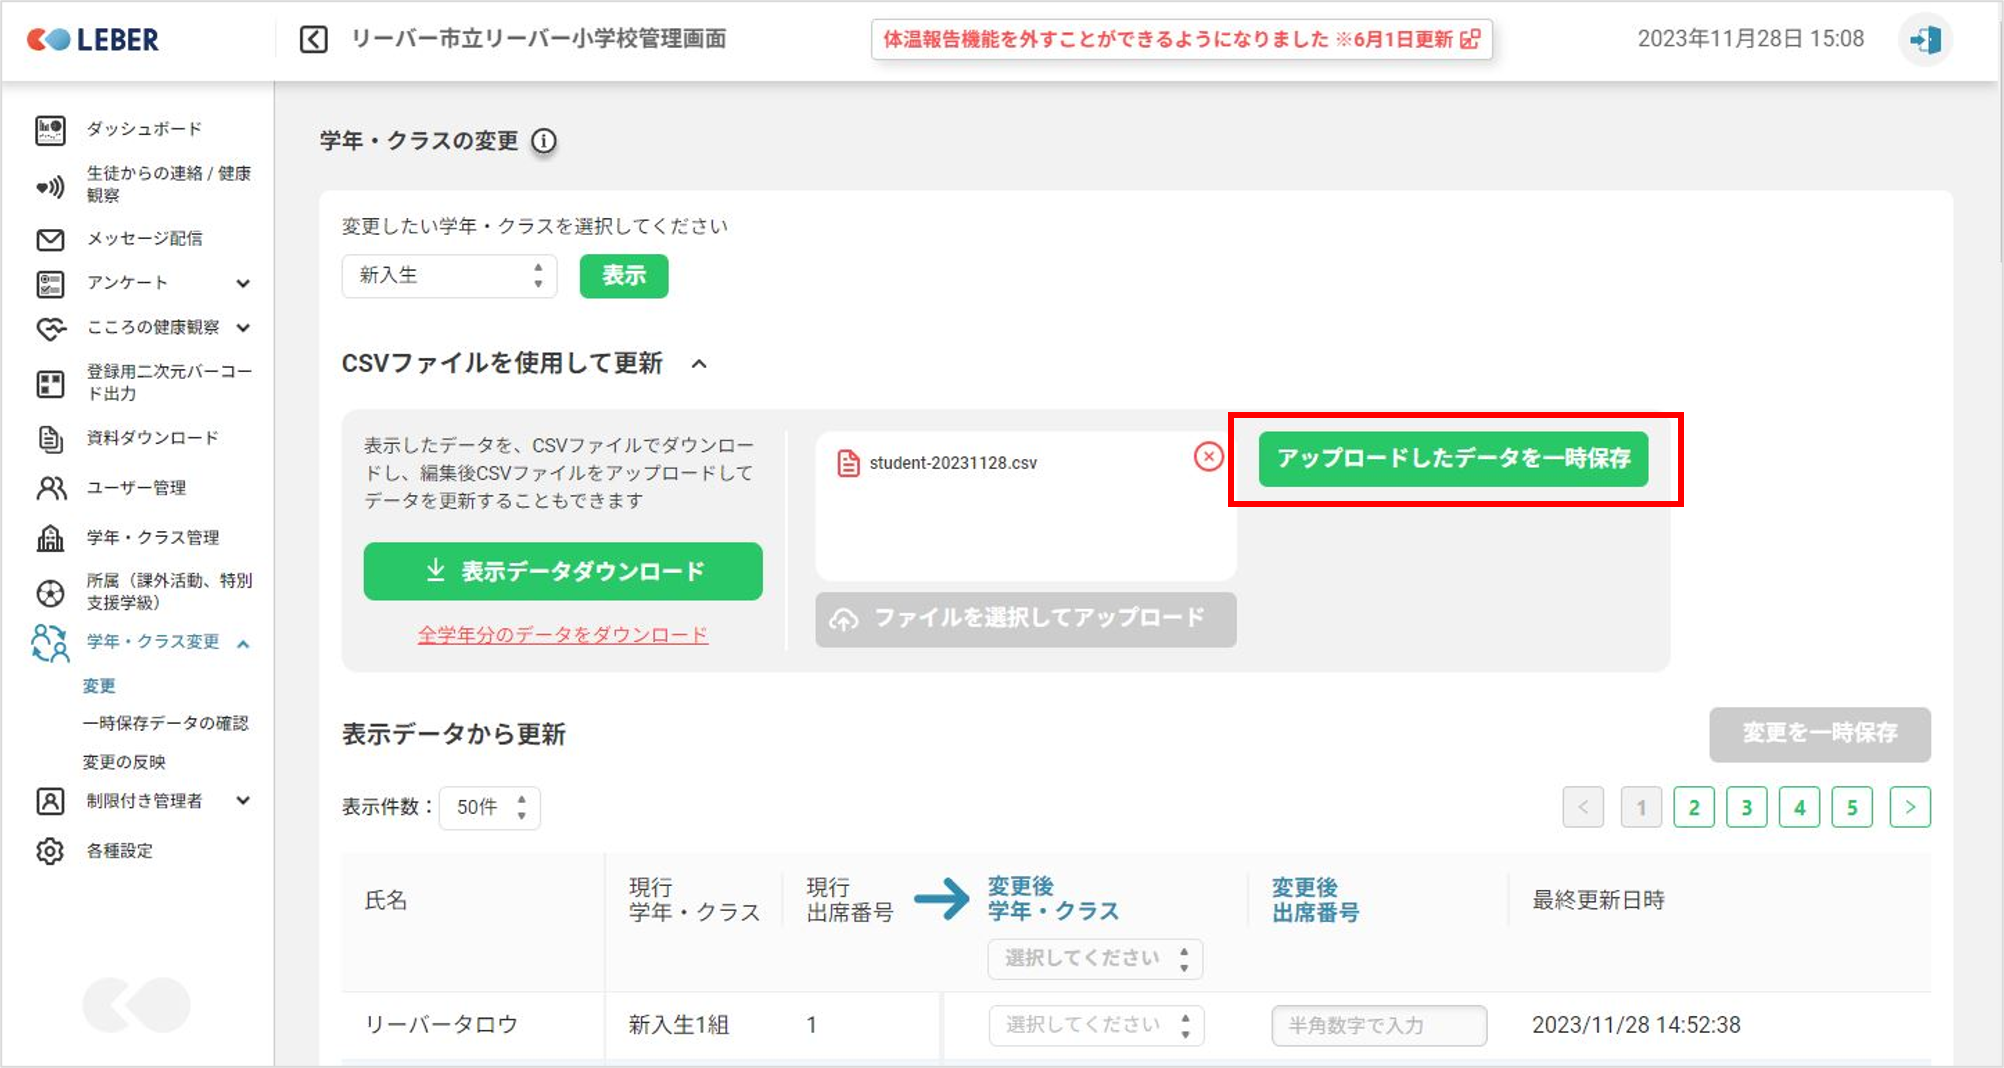2004x1068 pixels.
Task: Click the back arrow icon beside school title
Action: point(314,40)
